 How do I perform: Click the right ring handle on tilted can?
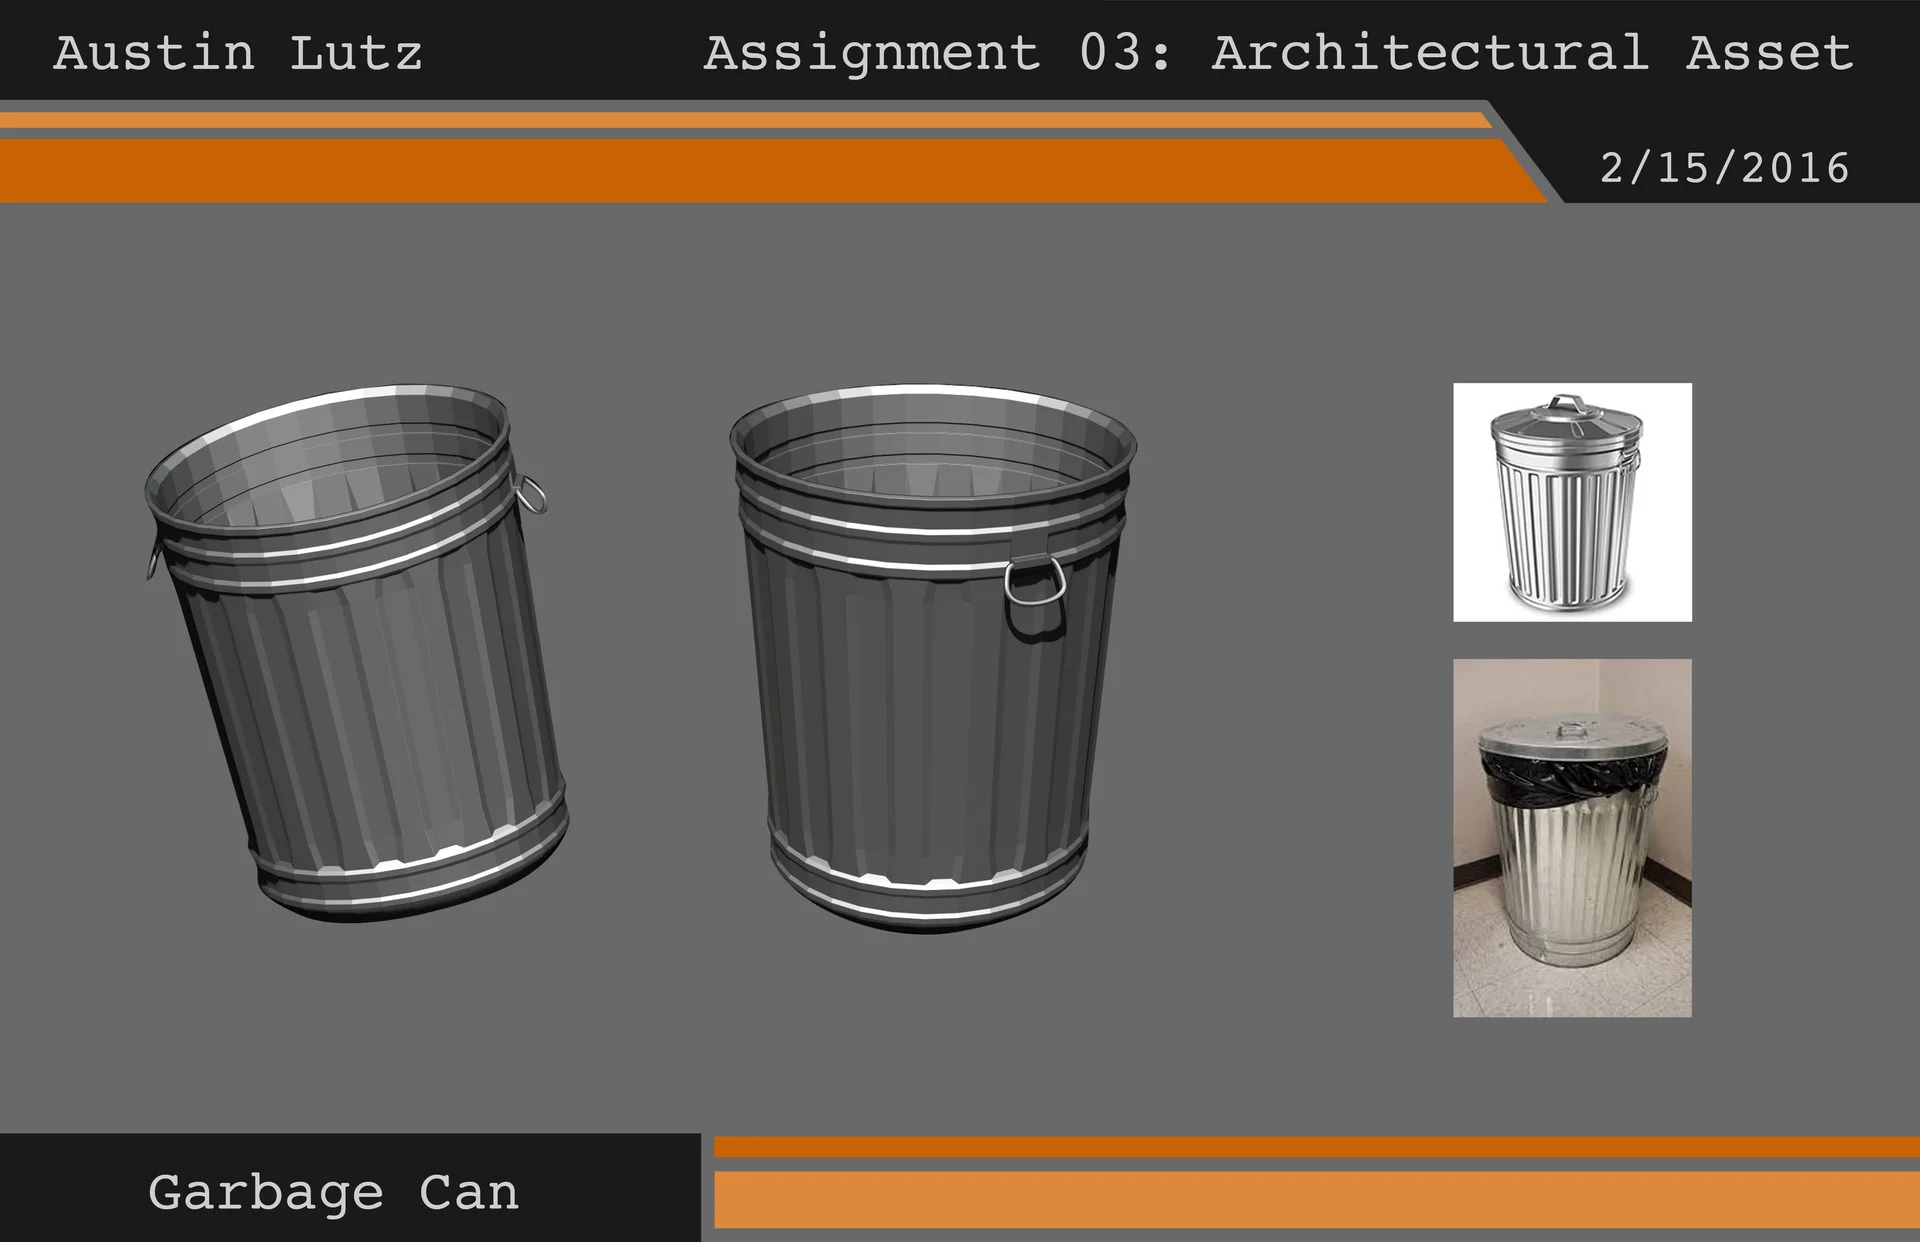point(531,495)
